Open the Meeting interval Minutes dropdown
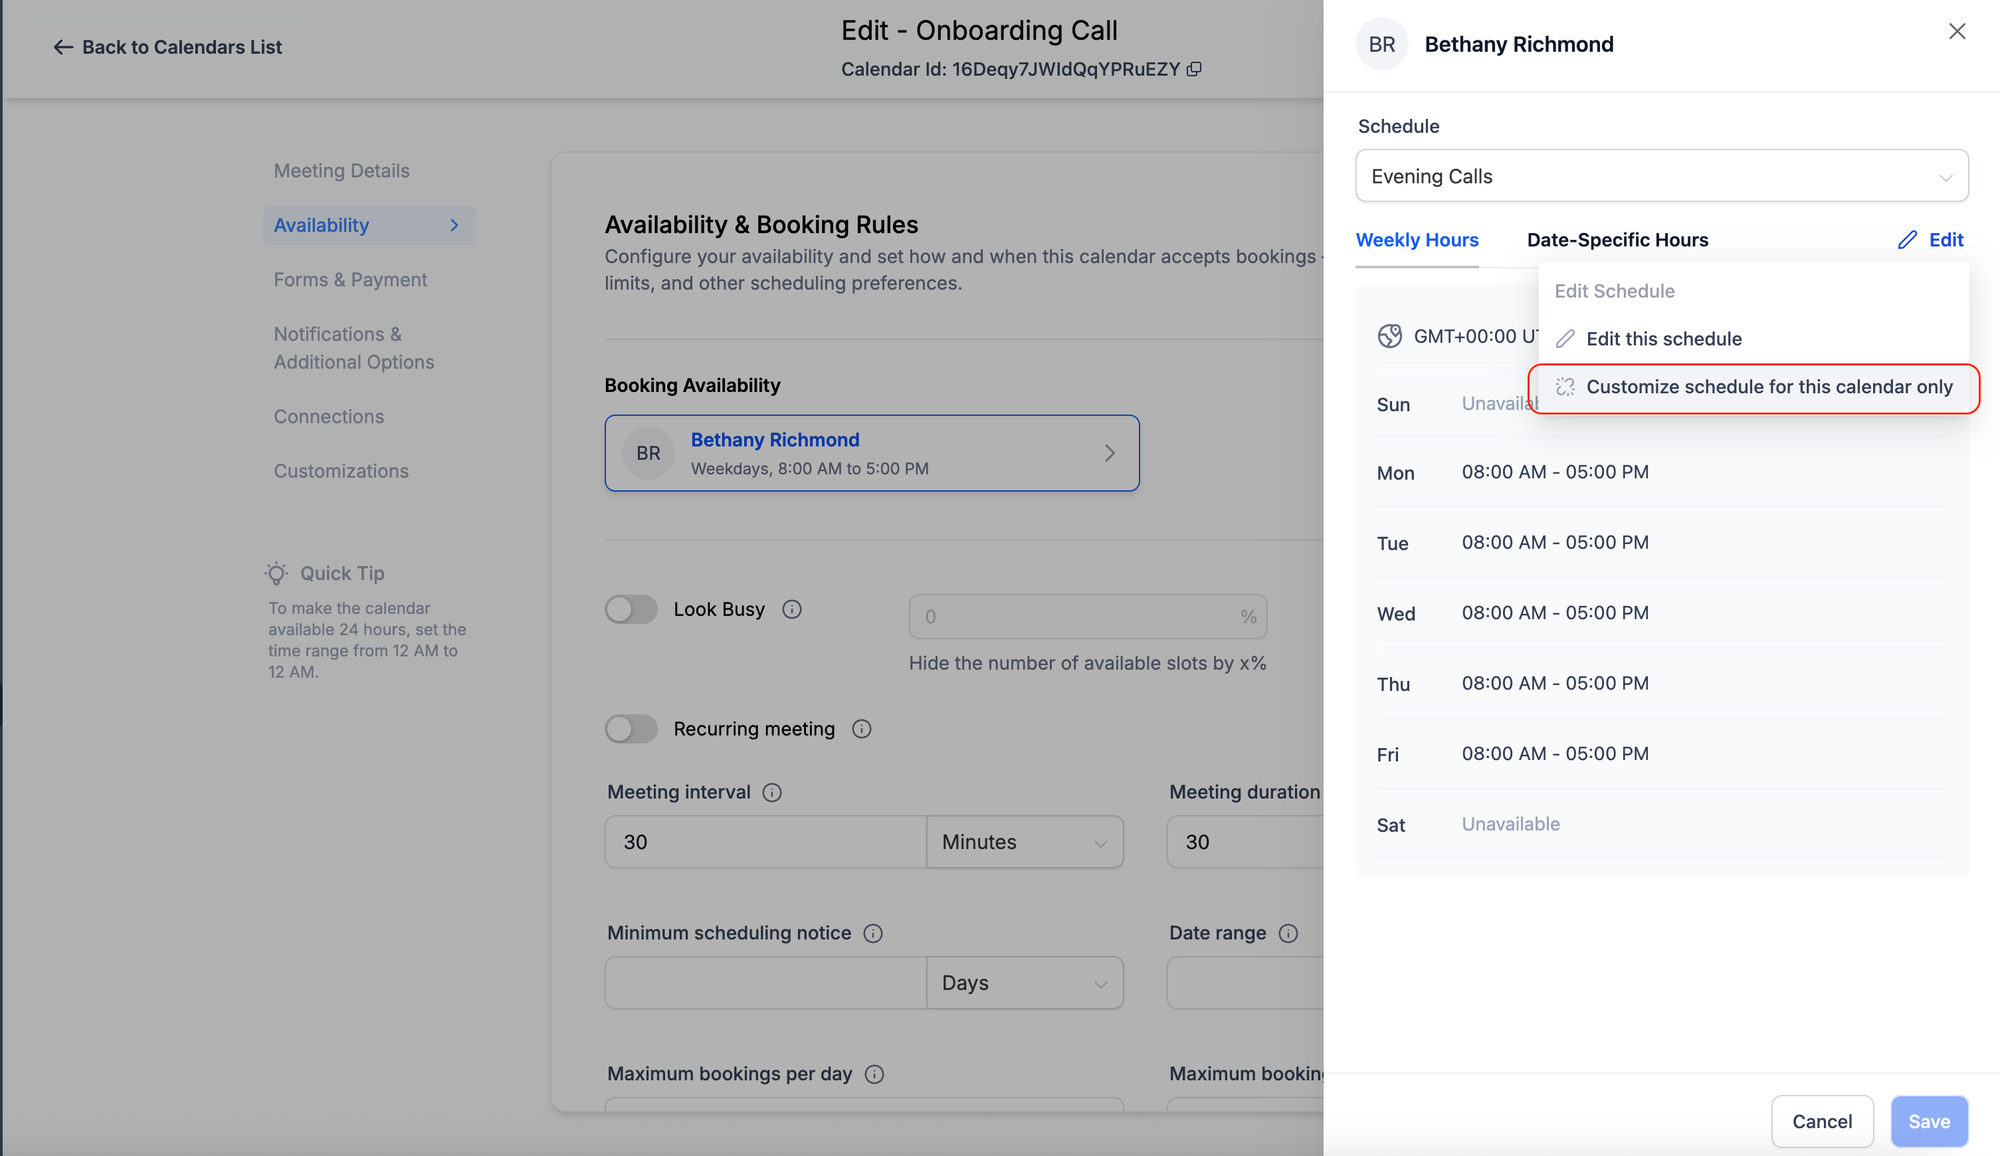 1024,842
